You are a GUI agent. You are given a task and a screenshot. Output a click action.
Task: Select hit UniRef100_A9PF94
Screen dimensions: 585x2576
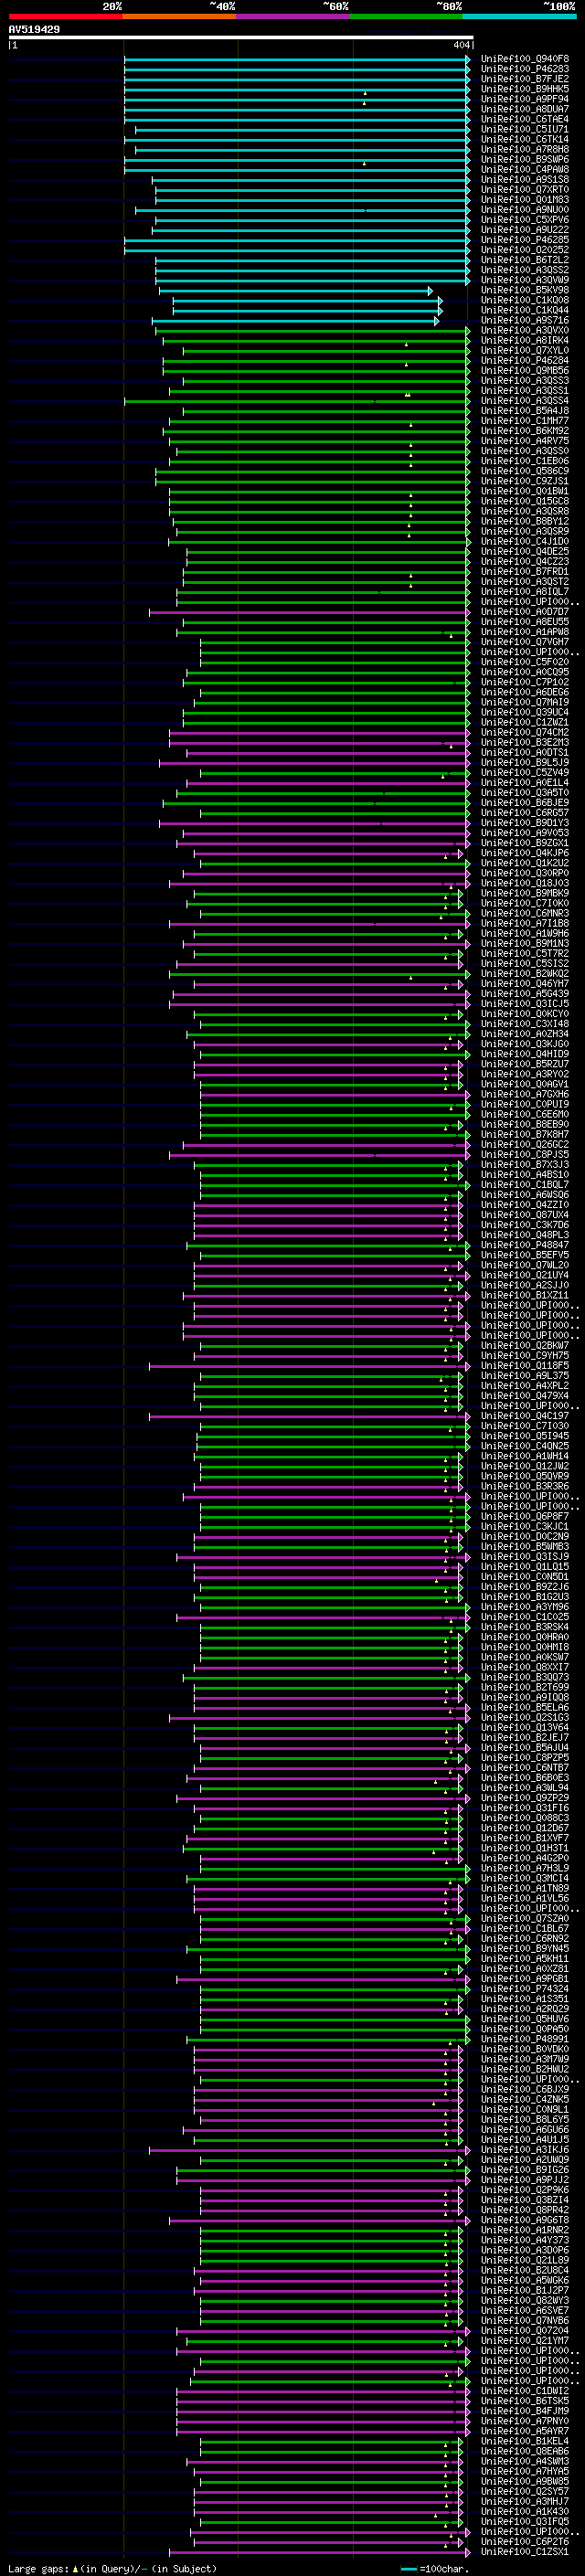(x=525, y=99)
